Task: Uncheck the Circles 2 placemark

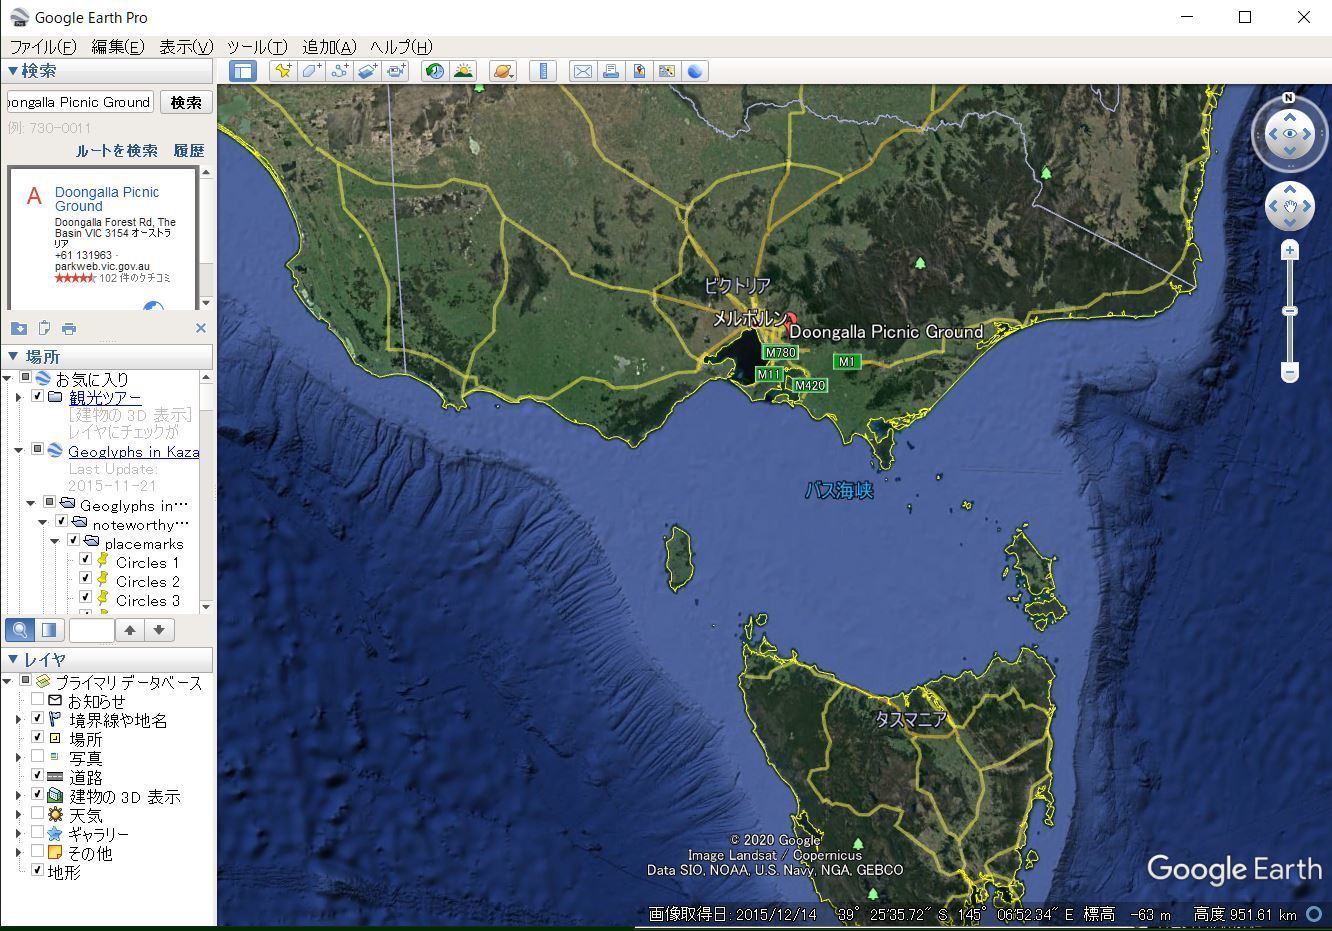Action: coord(86,578)
